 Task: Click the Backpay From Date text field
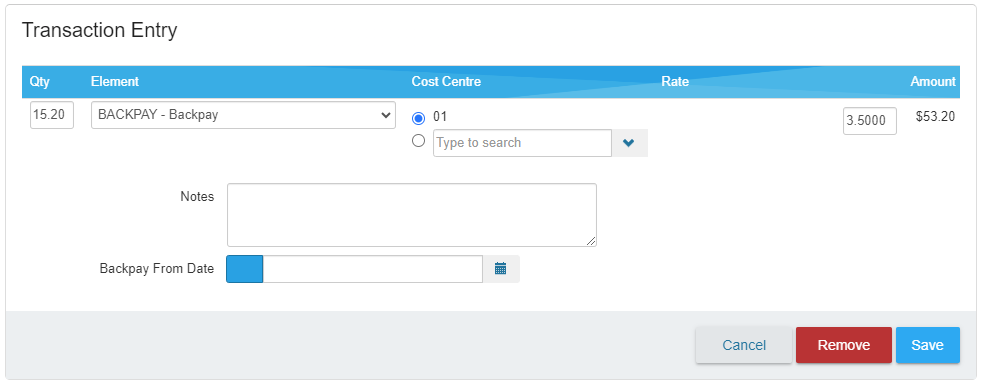click(x=373, y=269)
